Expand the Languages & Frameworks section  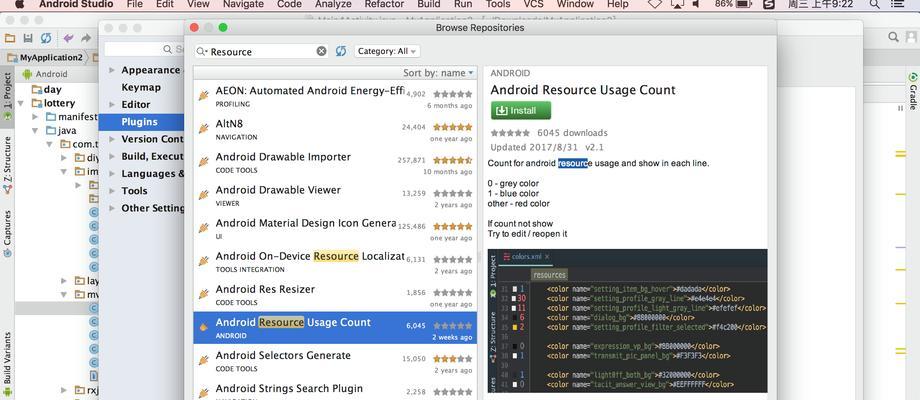pyautogui.click(x=111, y=174)
